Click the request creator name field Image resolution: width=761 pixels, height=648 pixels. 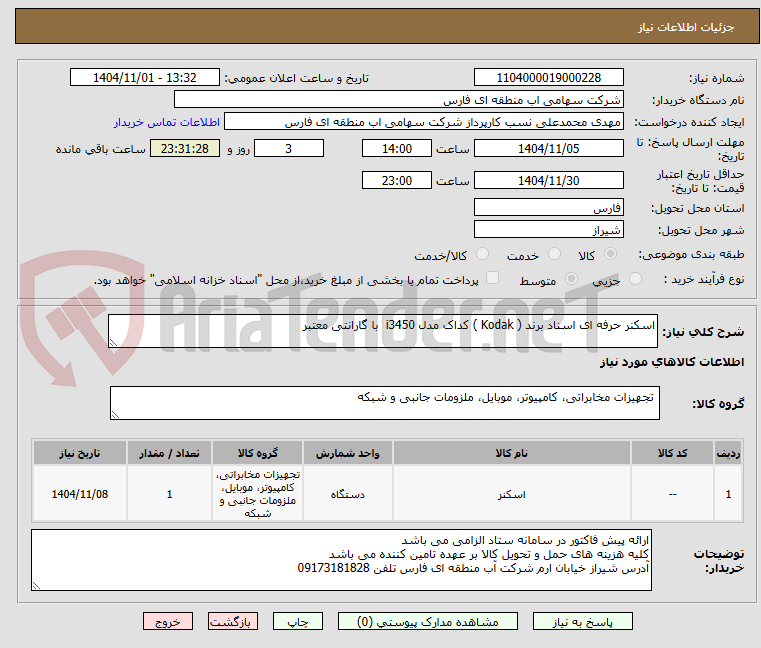coord(424,121)
